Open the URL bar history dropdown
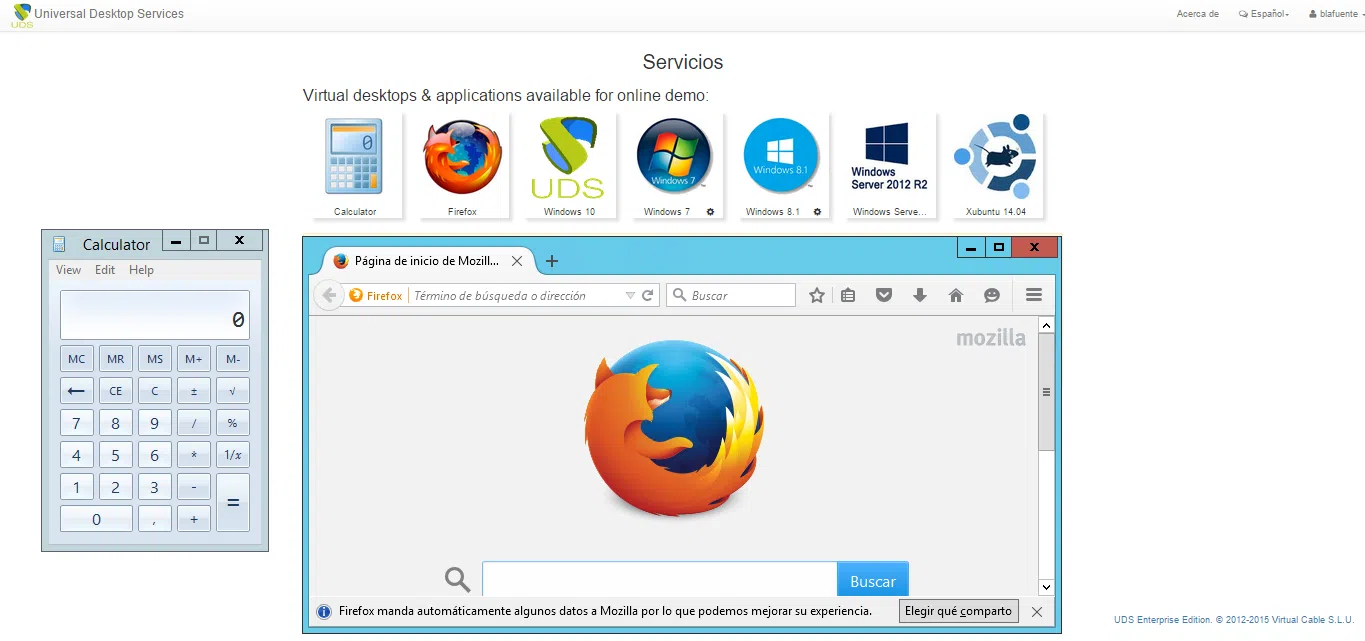 tap(630, 296)
